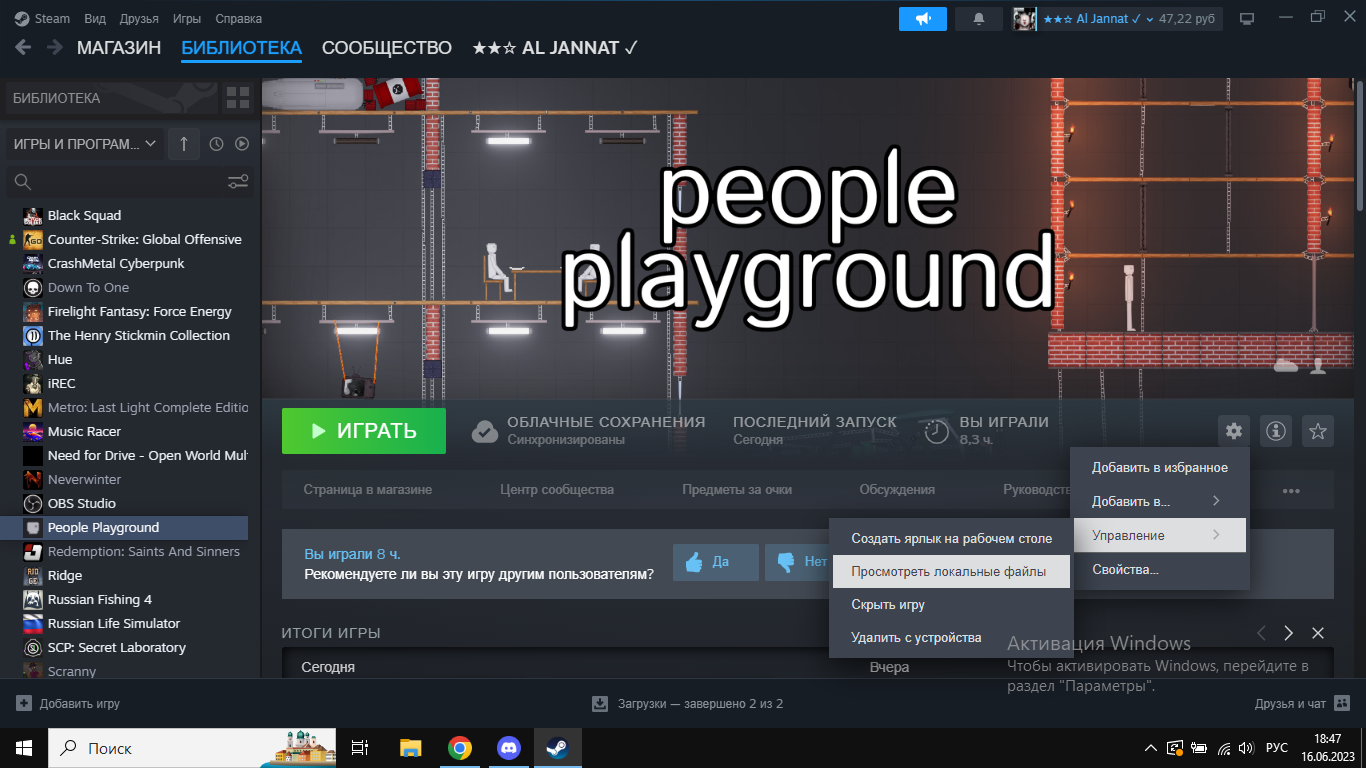Open the Вид menu
Screen dimensions: 1366x768
[95, 19]
